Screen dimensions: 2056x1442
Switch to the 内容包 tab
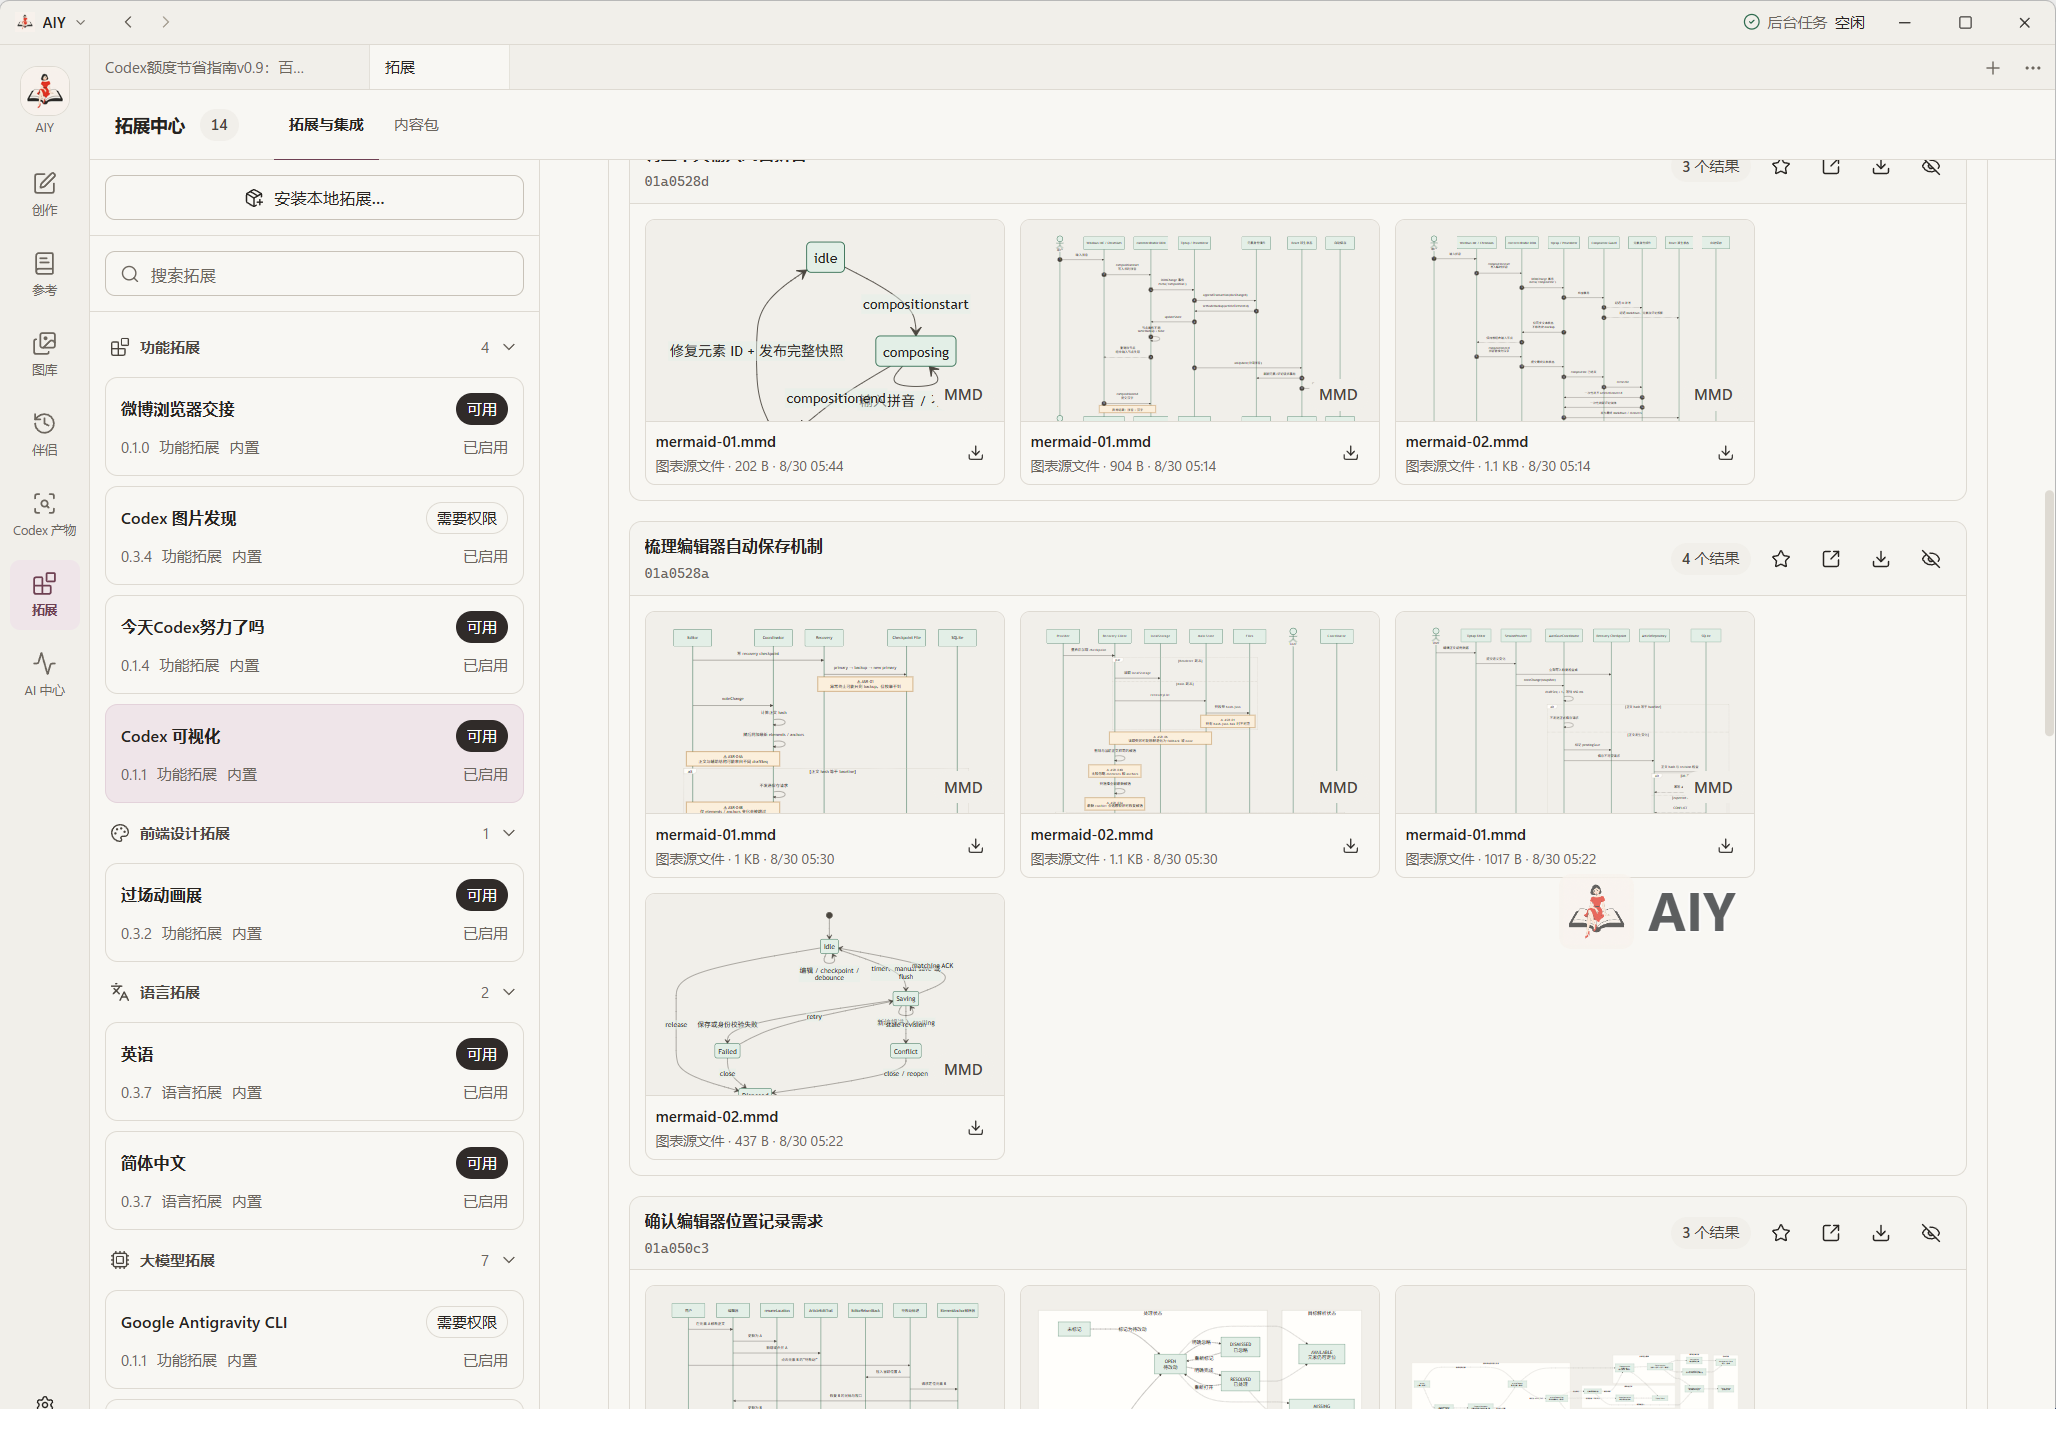click(416, 125)
